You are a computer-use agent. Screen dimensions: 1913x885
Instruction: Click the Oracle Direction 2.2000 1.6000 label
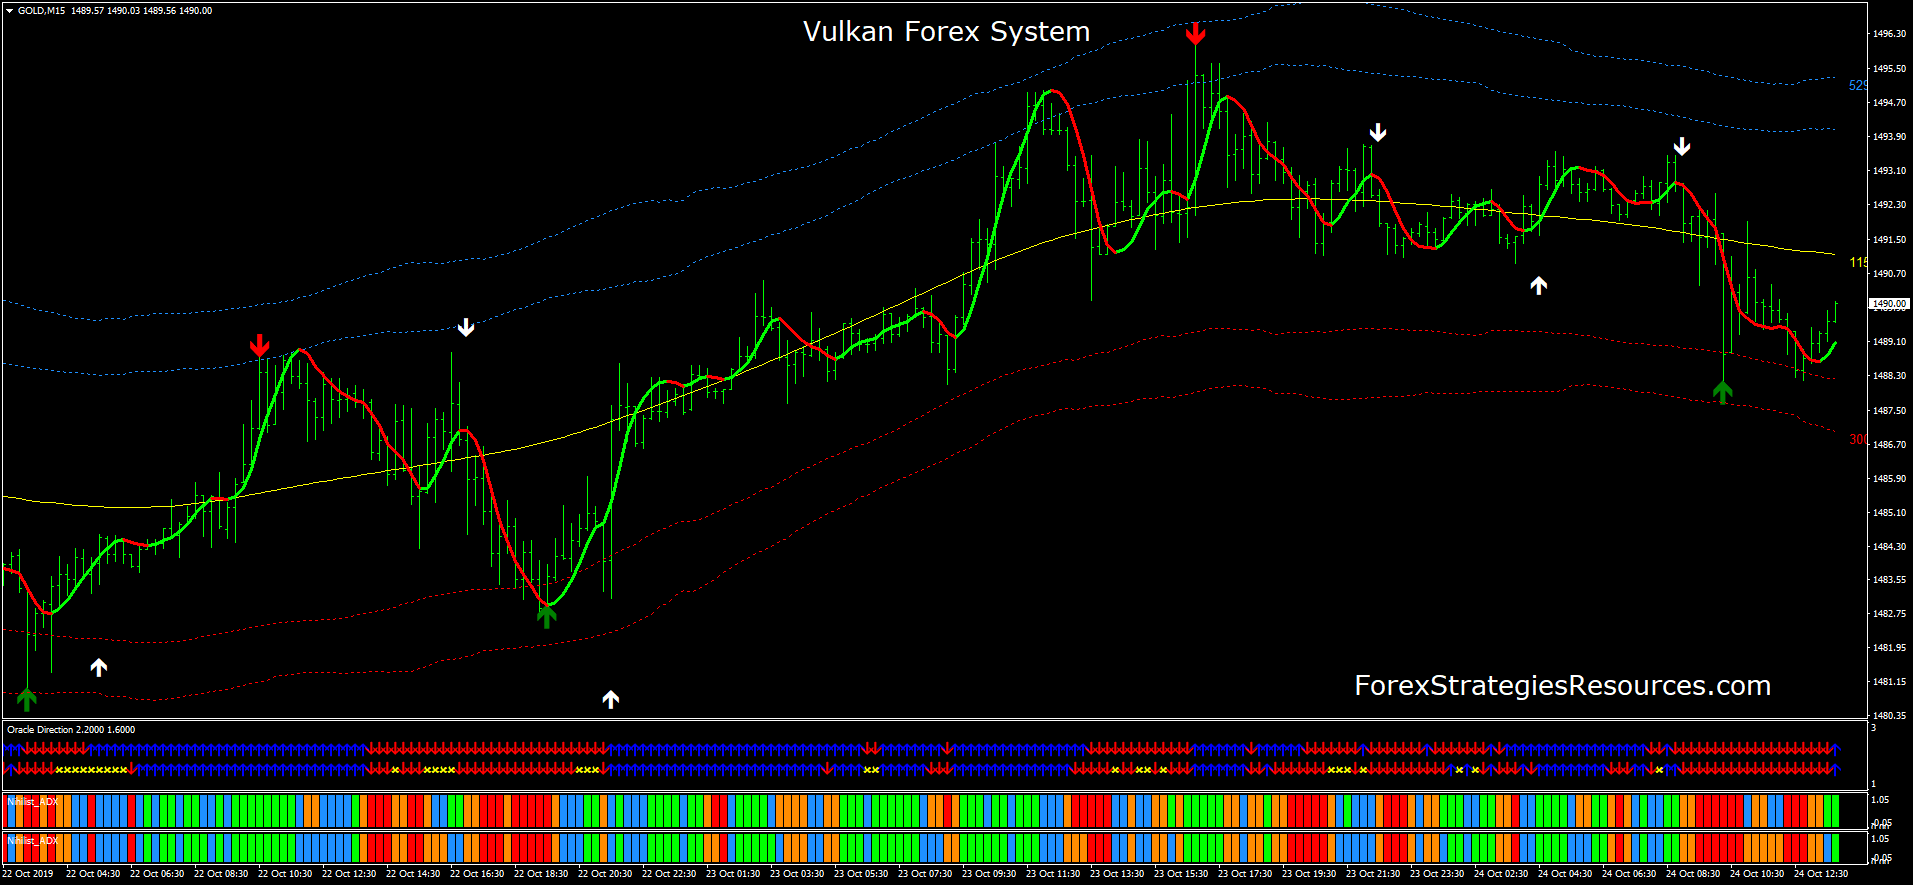pyautogui.click(x=71, y=730)
